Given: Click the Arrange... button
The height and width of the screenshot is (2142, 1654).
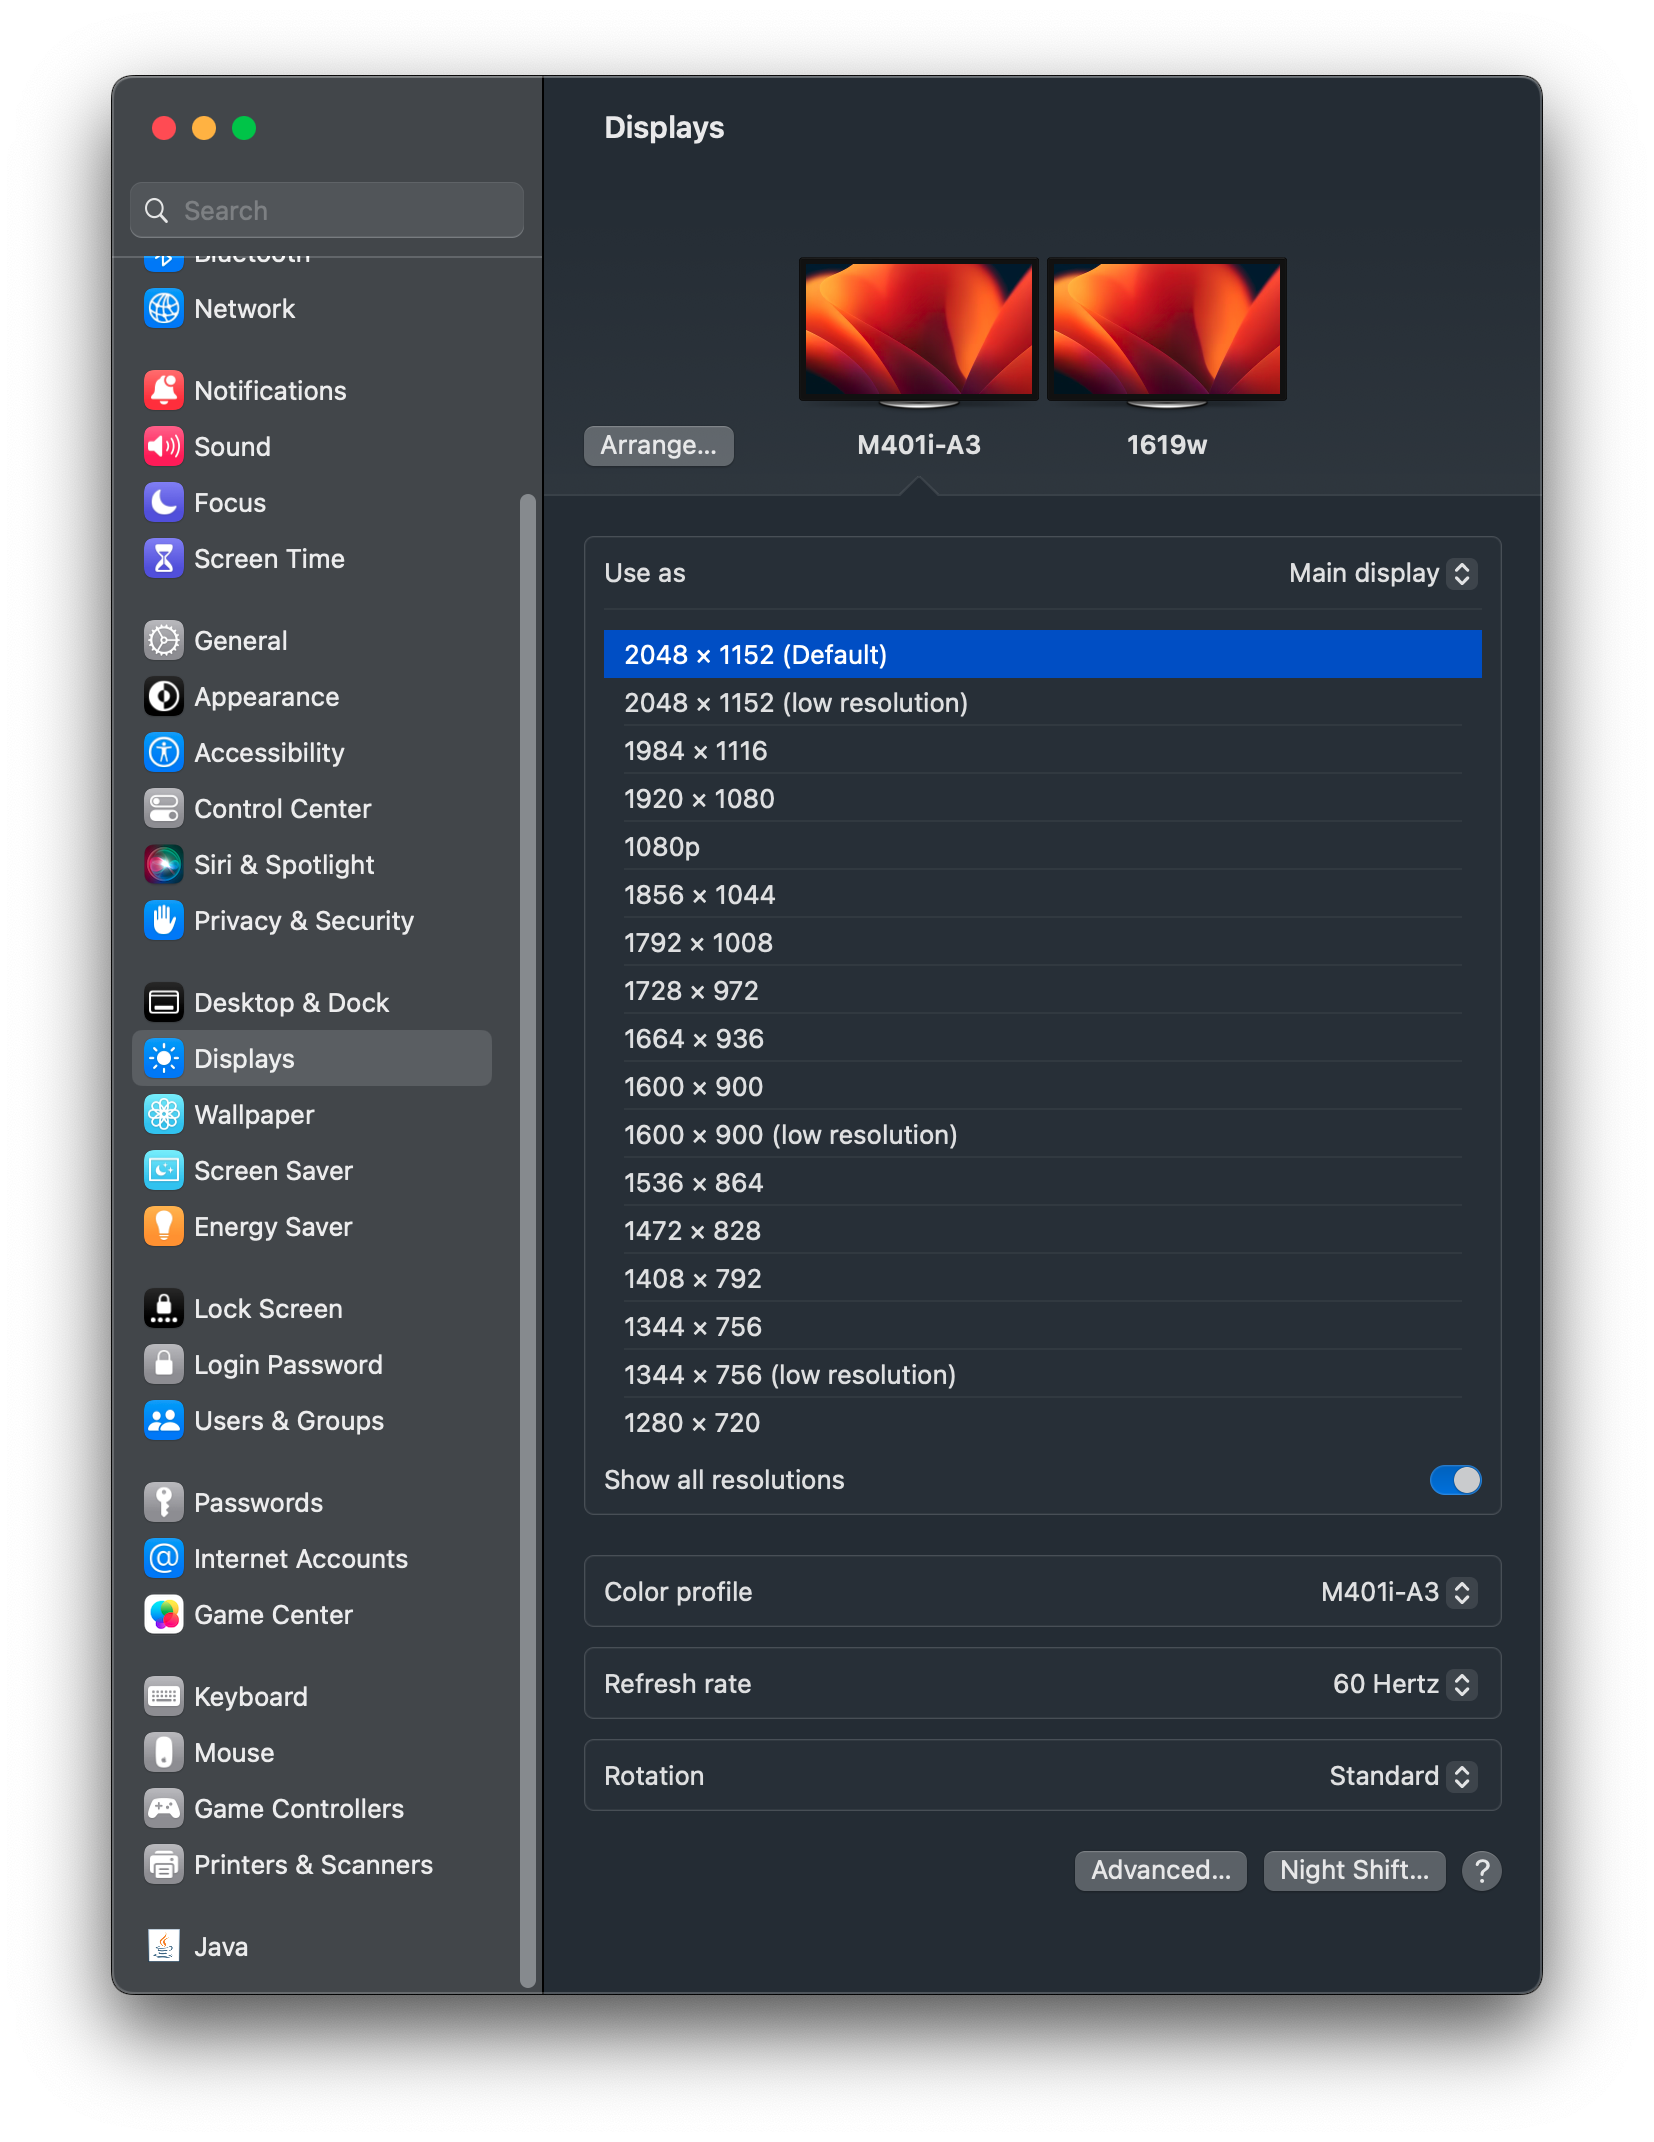Looking at the screenshot, I should 658,446.
